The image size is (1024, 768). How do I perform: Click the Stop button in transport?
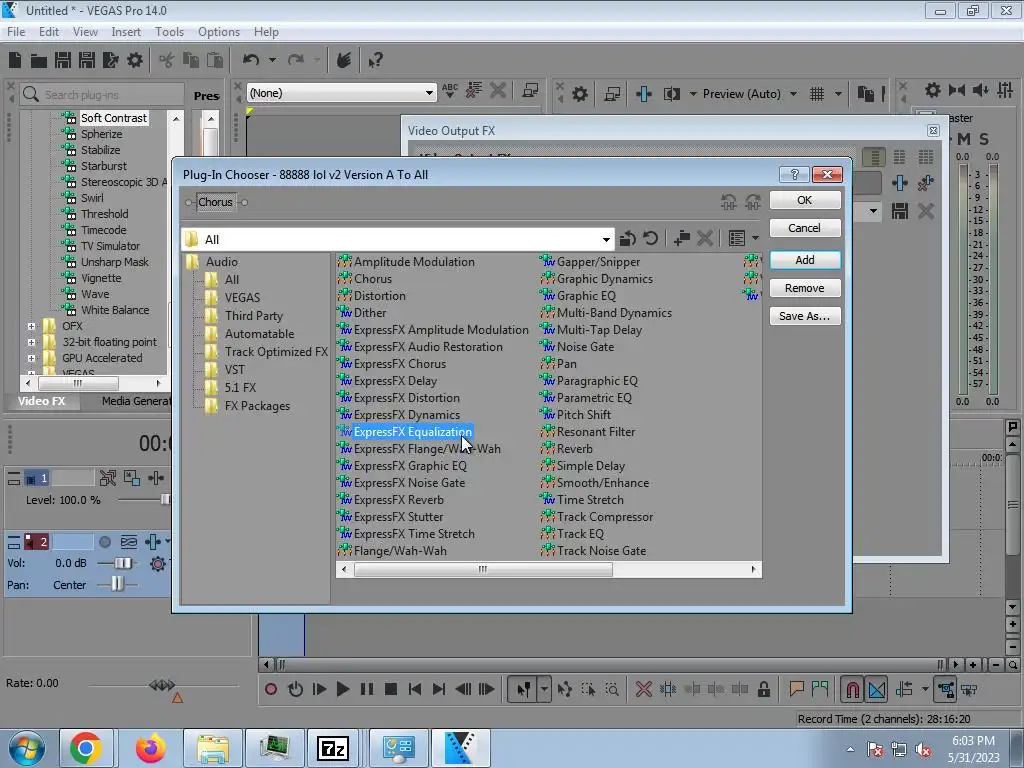pos(391,689)
